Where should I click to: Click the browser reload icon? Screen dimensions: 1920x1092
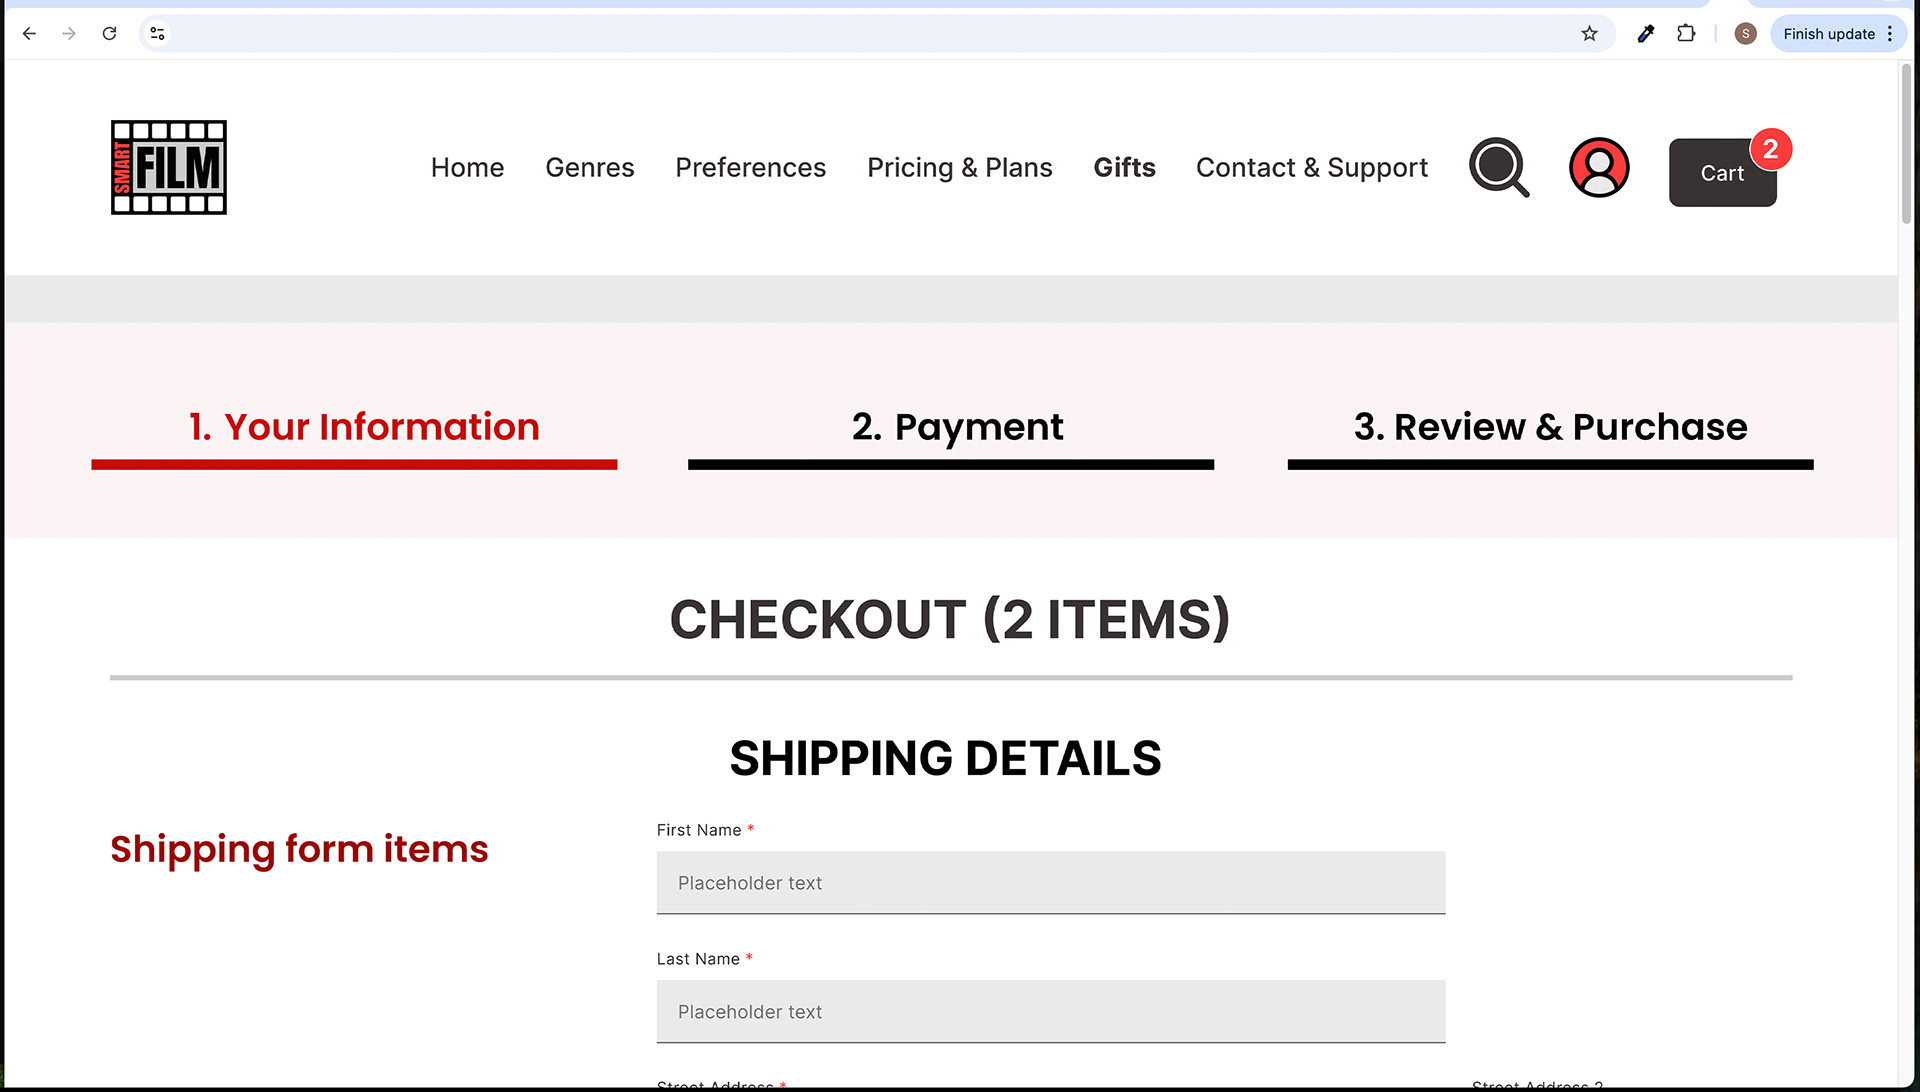109,34
